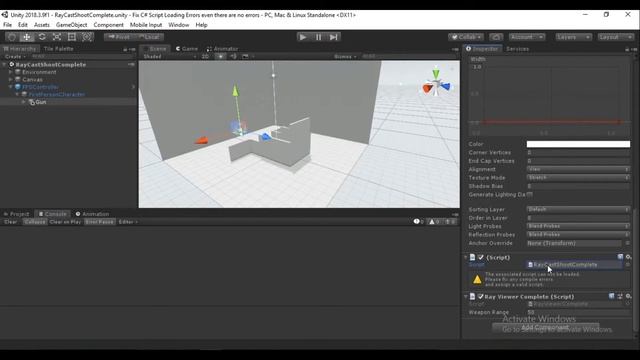
Task: Toggle Error Pause in Console
Action: (100, 222)
